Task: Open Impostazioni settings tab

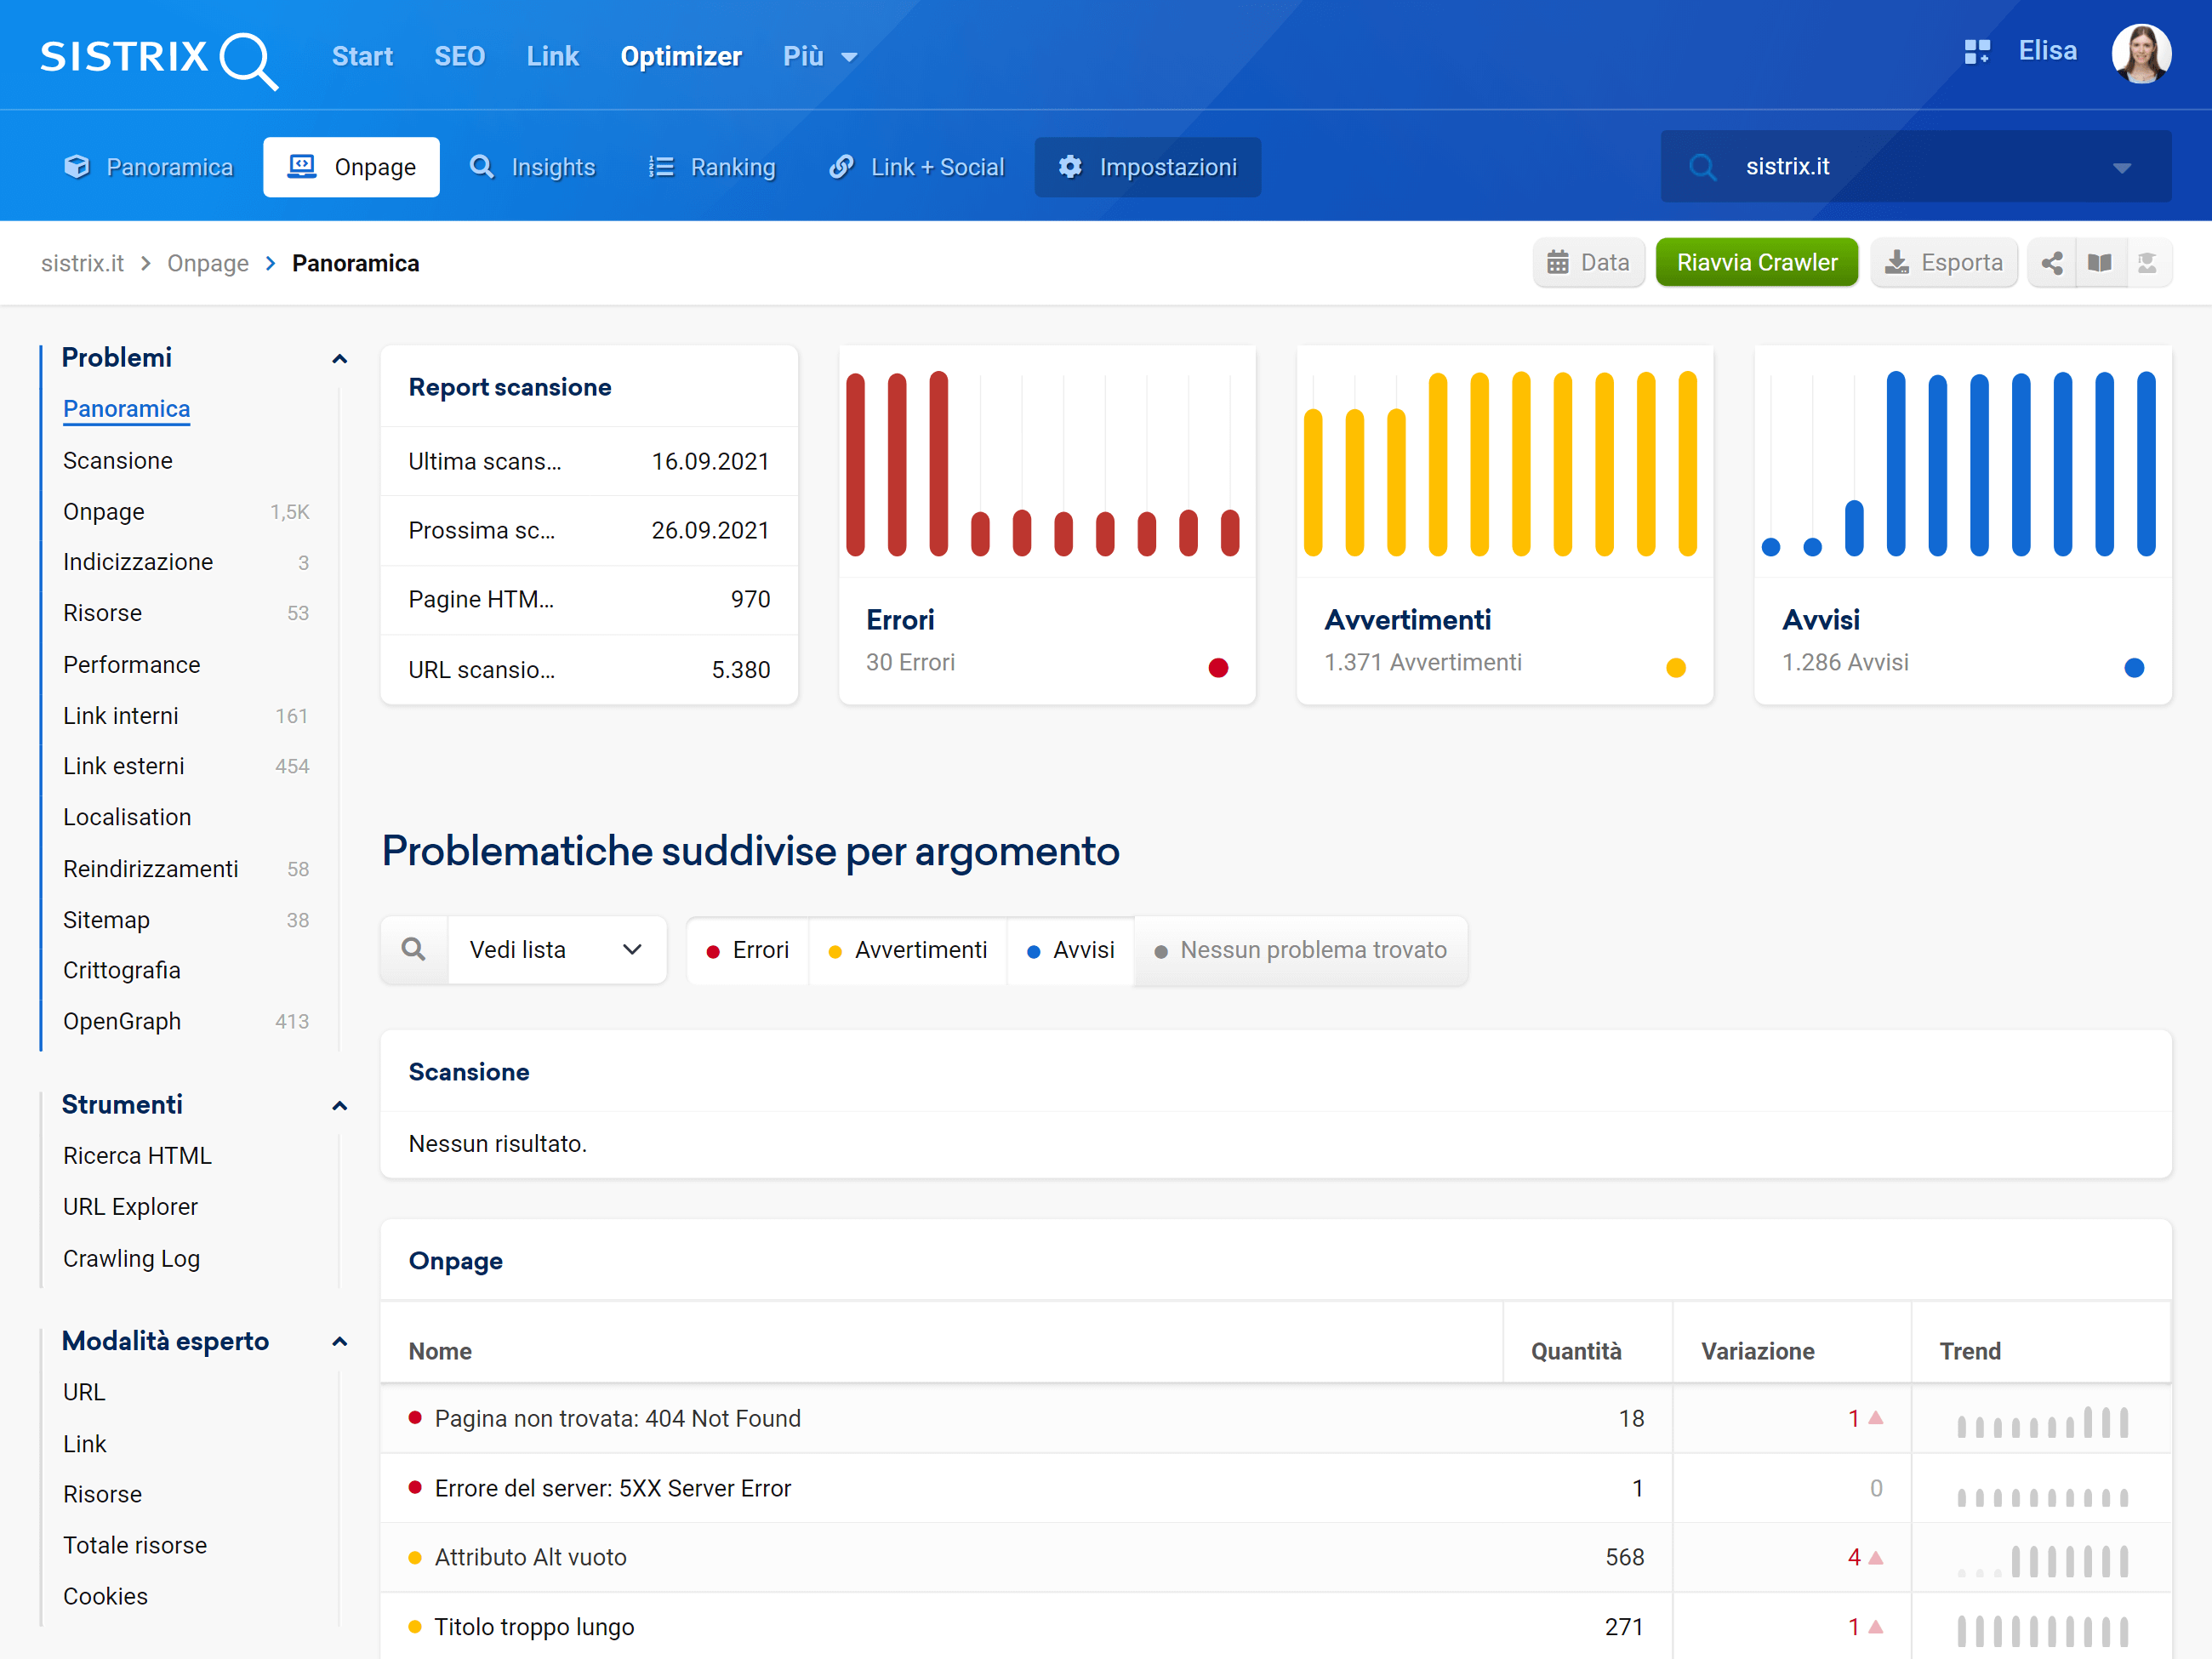Action: (1147, 167)
